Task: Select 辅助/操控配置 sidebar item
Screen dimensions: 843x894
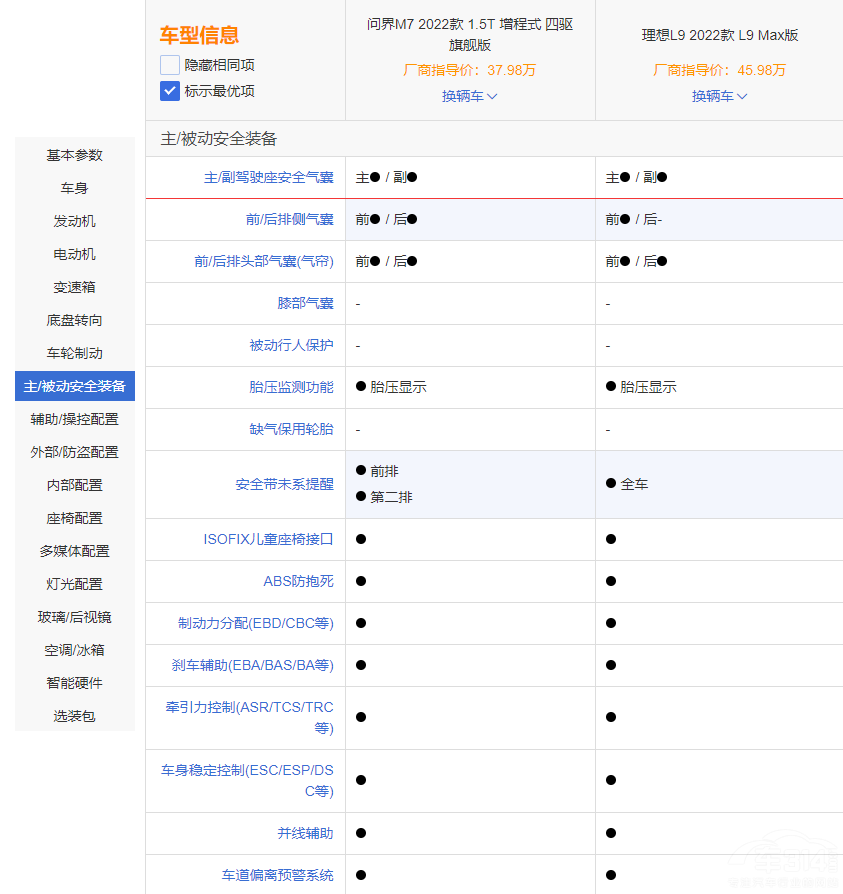Action: (75, 419)
